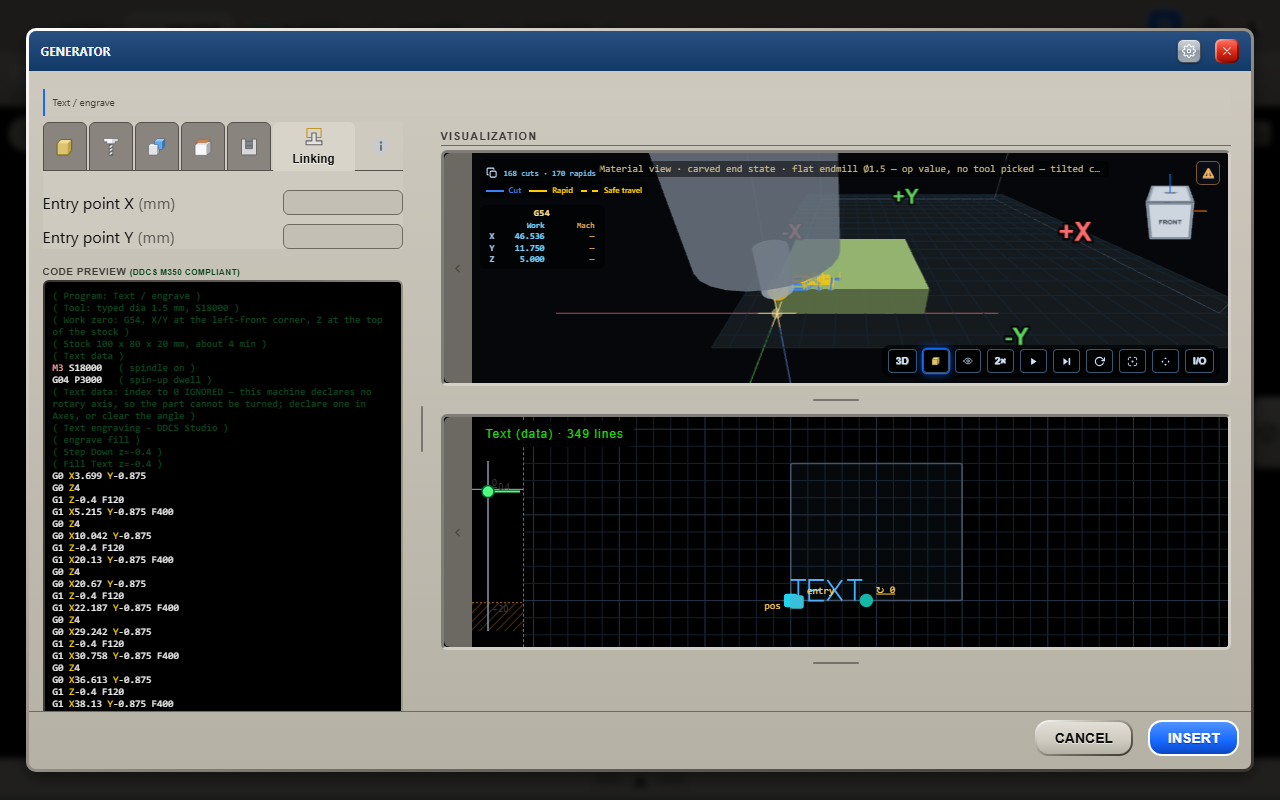Toggle the I/O panel button
Image resolution: width=1280 pixels, height=800 pixels.
click(1199, 361)
